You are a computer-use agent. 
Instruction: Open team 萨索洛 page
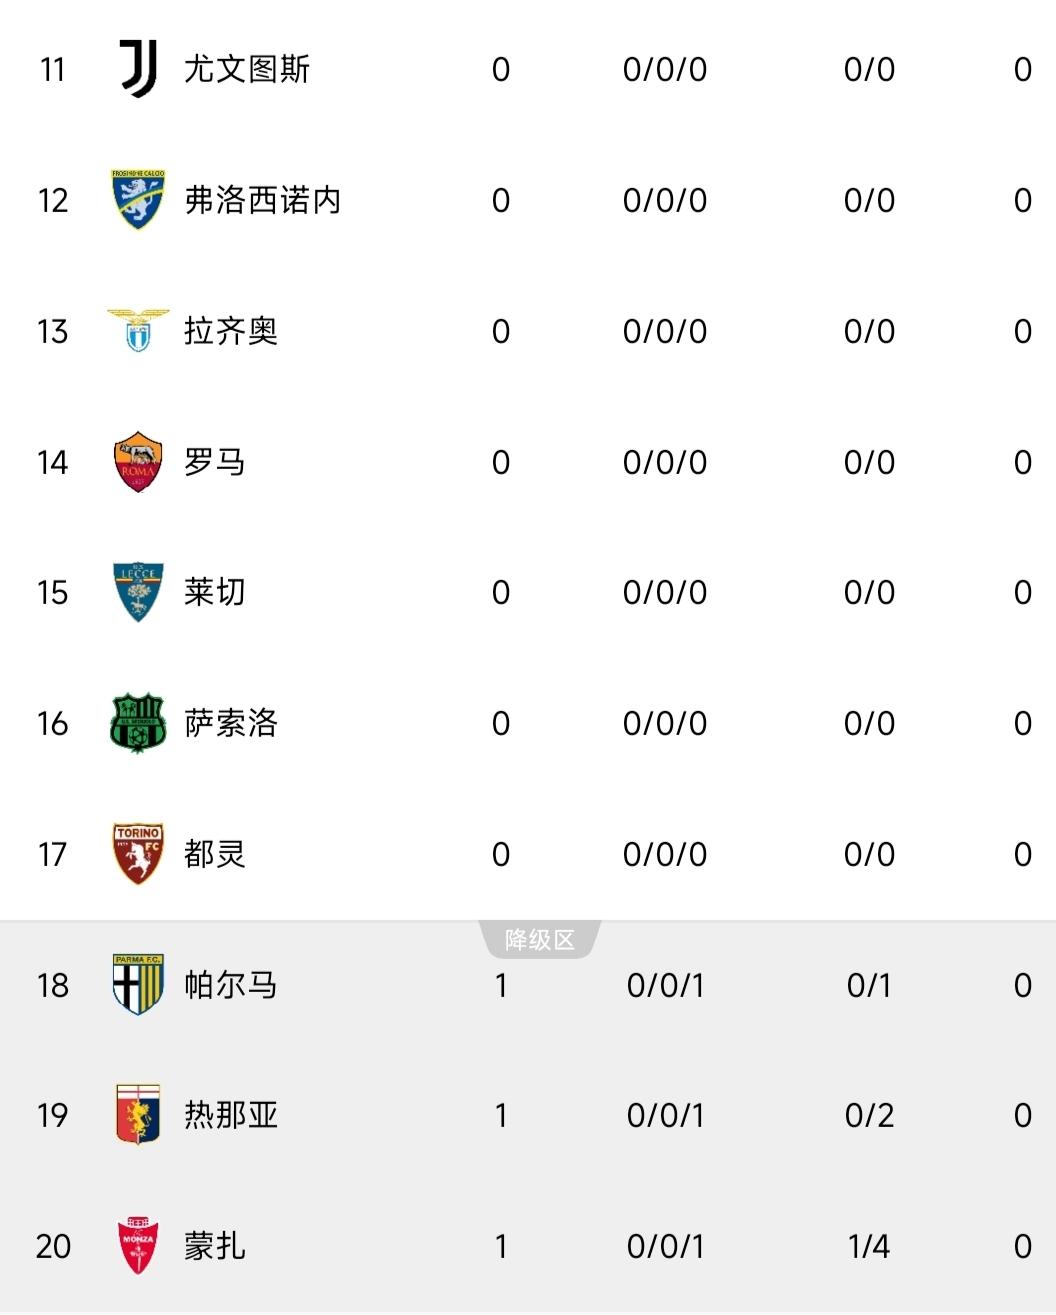point(231,723)
